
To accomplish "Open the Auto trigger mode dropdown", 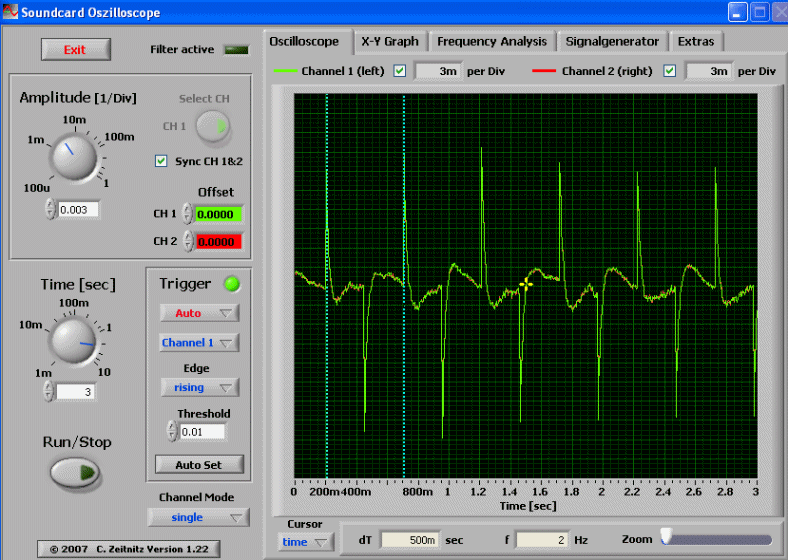I will pyautogui.click(x=200, y=313).
